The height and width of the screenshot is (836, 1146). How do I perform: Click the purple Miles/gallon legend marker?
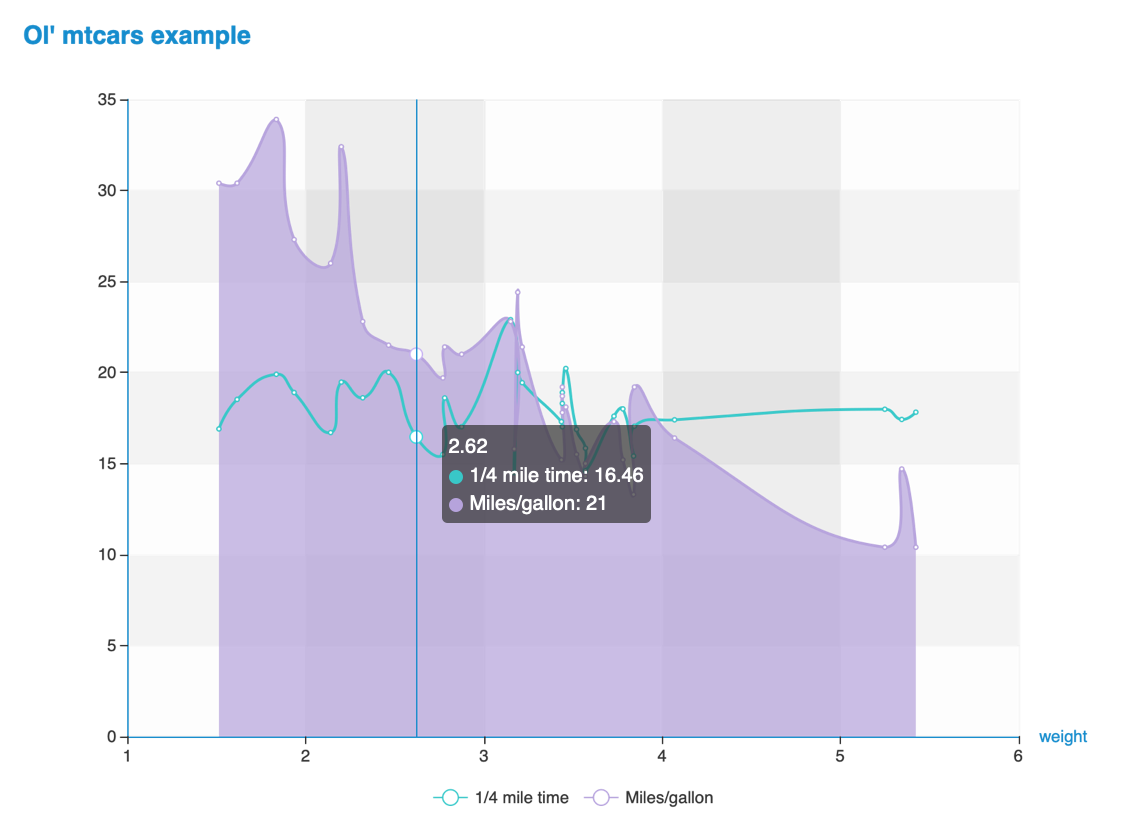pos(602,797)
